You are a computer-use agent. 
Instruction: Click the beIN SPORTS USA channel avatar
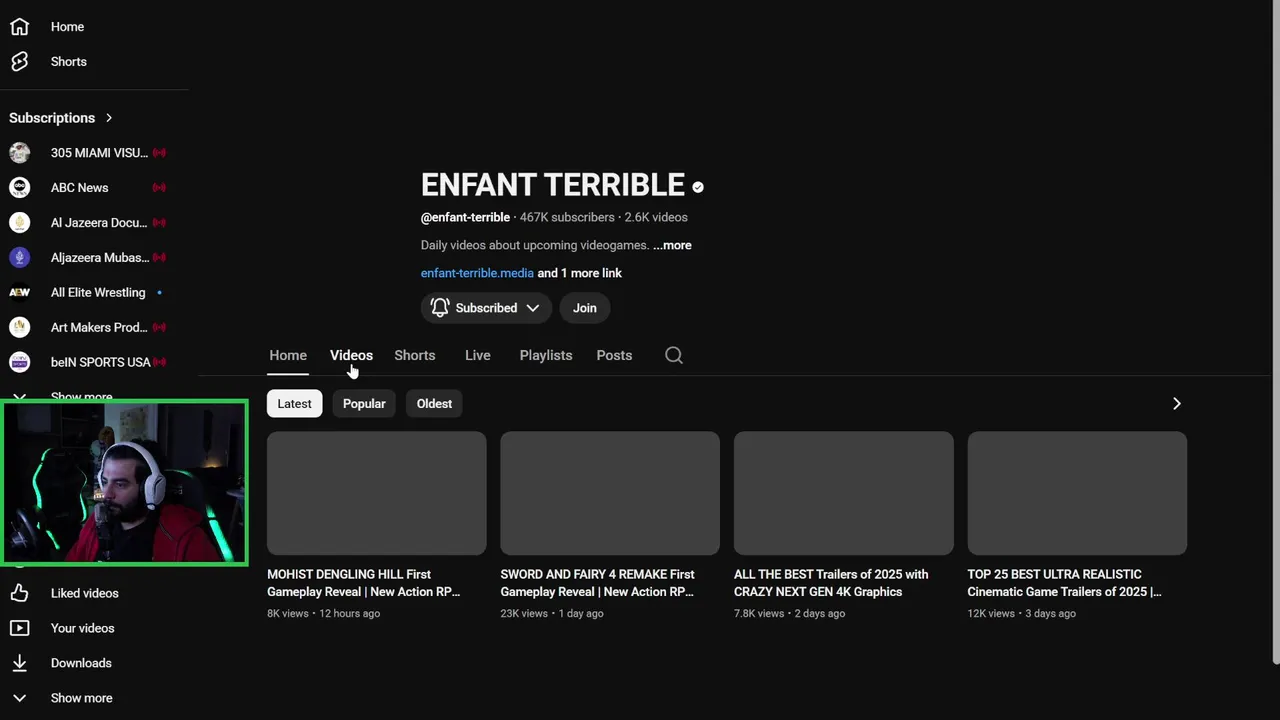point(19,362)
